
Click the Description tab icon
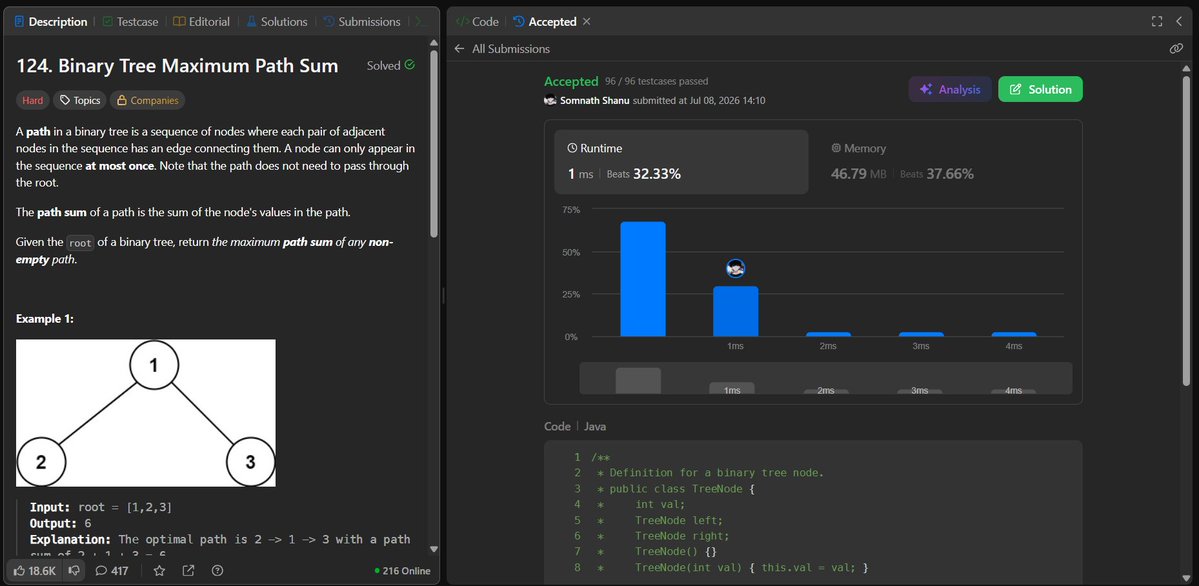(x=20, y=21)
